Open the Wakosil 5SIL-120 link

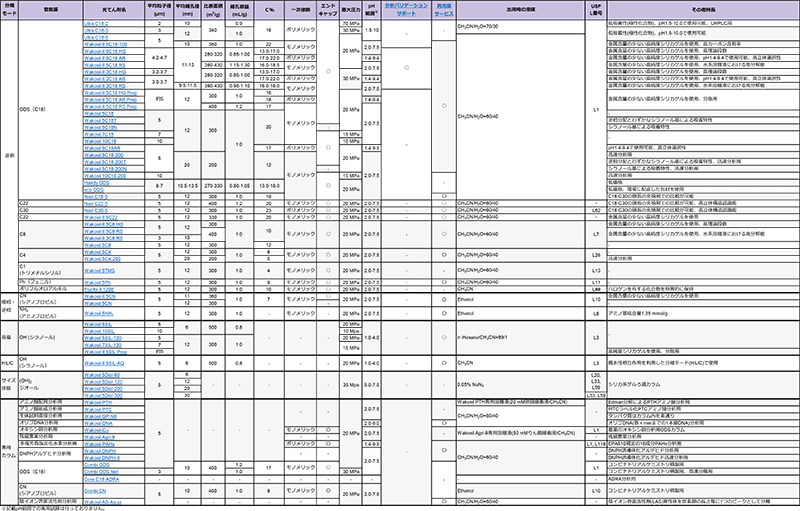103,338
